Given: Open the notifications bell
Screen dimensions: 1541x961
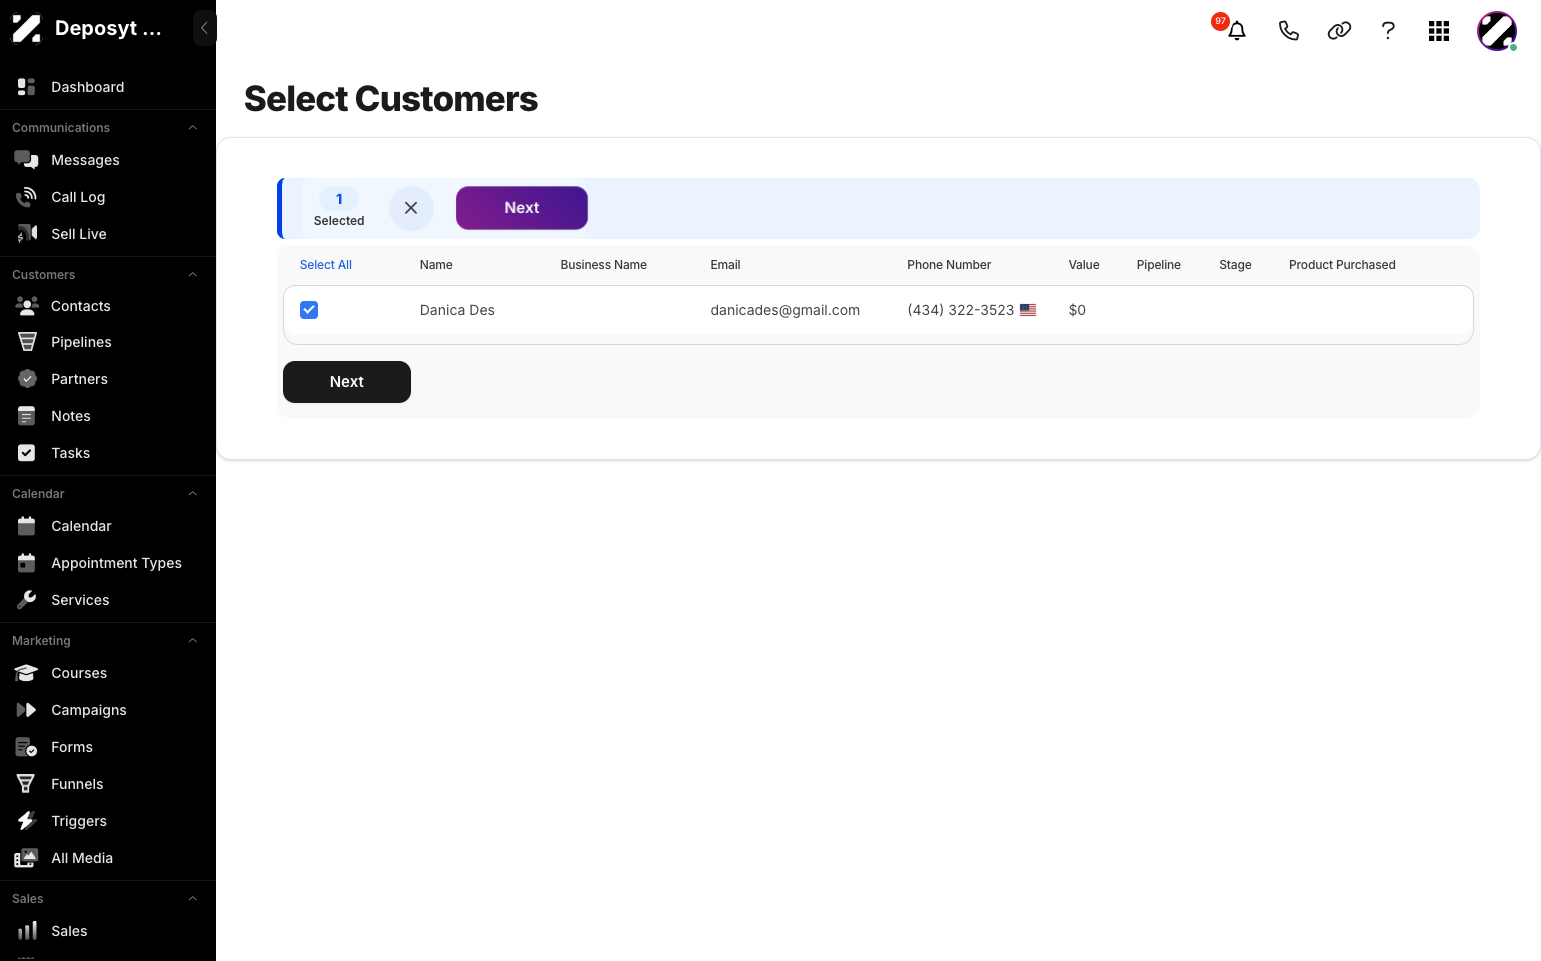Looking at the screenshot, I should pyautogui.click(x=1237, y=31).
